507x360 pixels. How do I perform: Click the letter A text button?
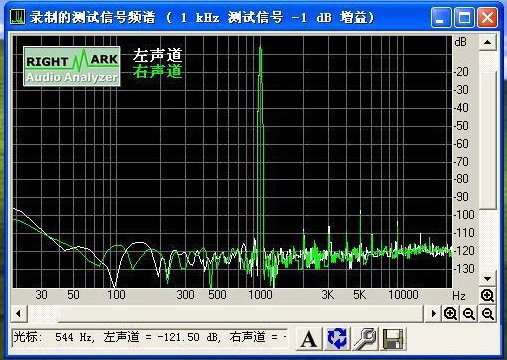click(309, 339)
